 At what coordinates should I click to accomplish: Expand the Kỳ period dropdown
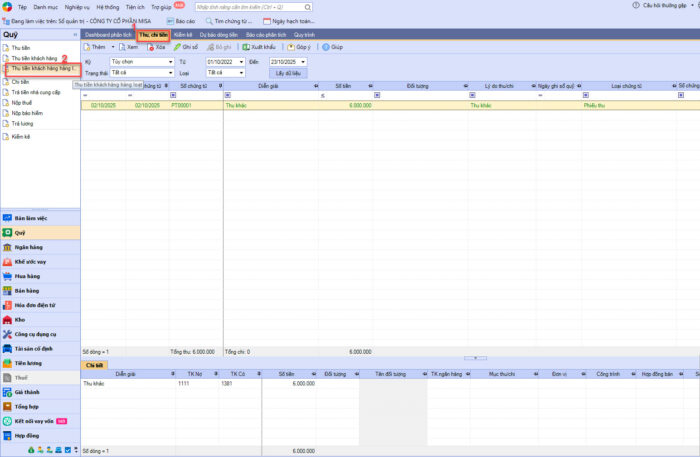point(170,61)
